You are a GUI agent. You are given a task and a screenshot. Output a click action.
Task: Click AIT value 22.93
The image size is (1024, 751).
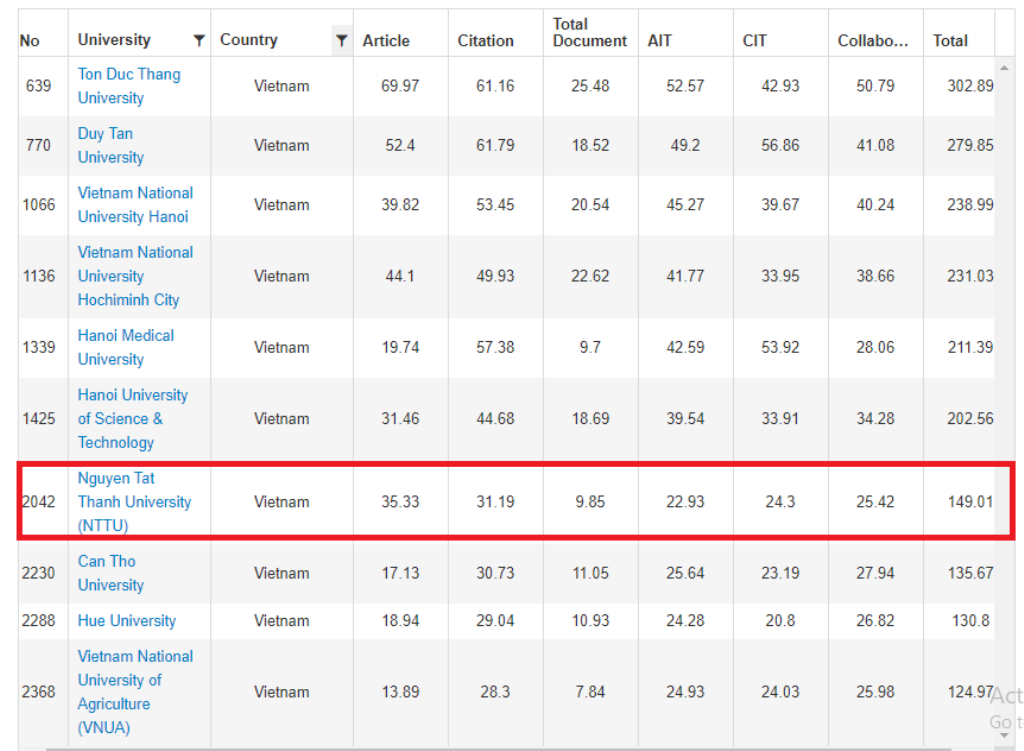click(x=685, y=502)
